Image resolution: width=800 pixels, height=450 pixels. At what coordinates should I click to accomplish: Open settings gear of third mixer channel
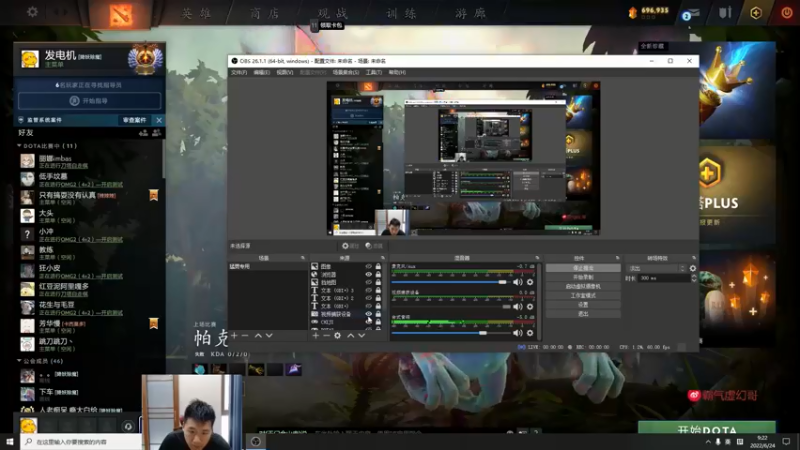tap(530, 333)
